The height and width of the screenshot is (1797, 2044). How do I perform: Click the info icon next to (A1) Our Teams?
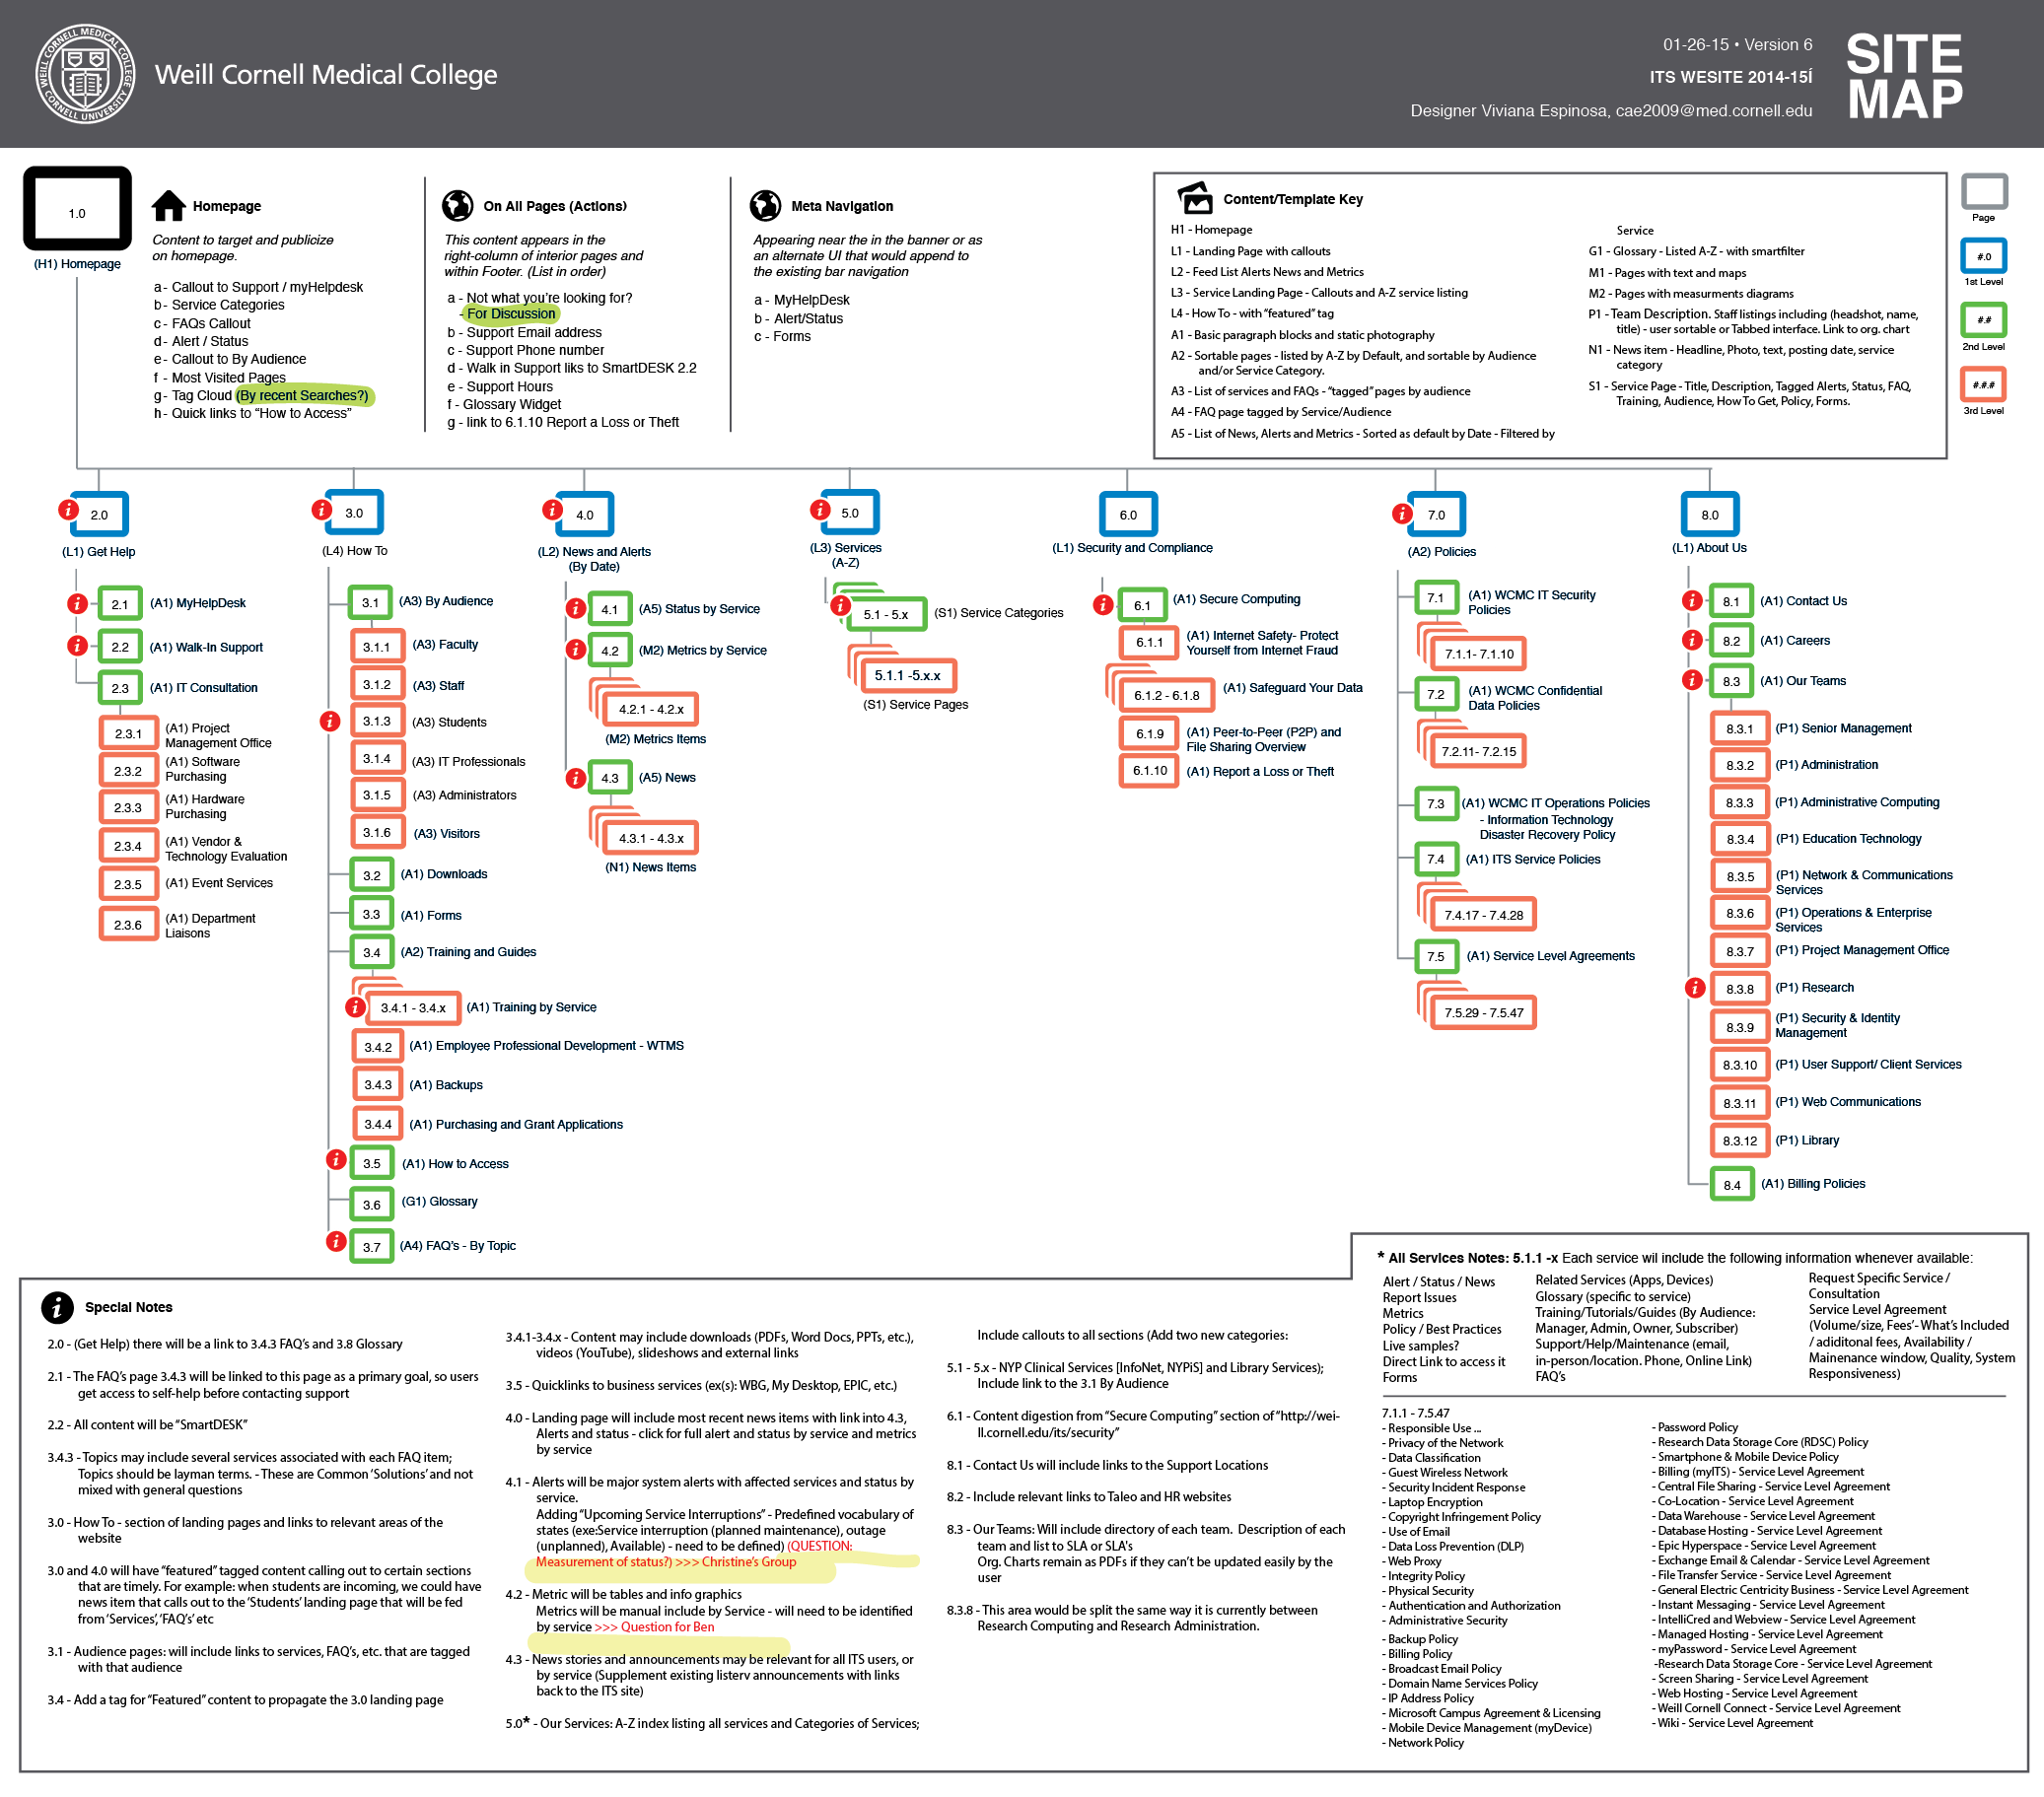point(1693,679)
